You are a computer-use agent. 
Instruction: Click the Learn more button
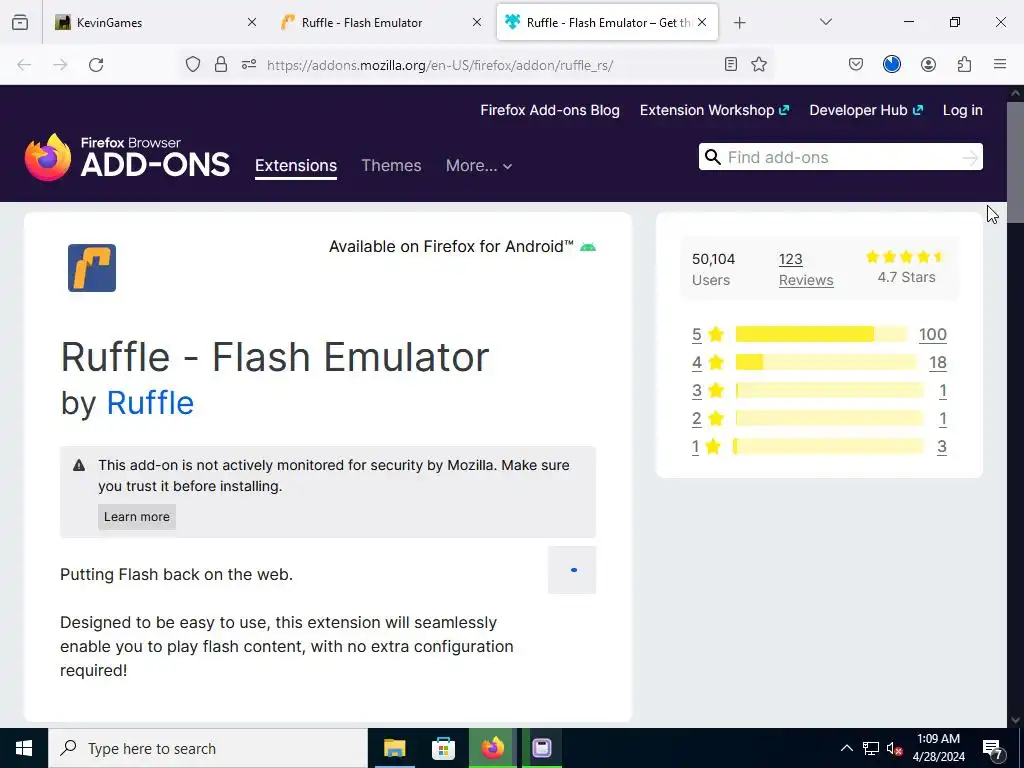(136, 517)
